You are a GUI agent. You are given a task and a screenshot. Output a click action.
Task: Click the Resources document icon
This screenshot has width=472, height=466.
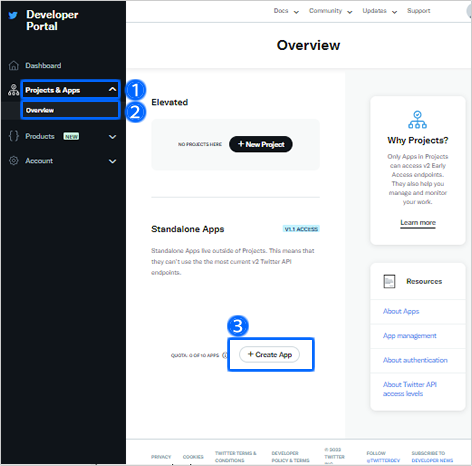[389, 281]
